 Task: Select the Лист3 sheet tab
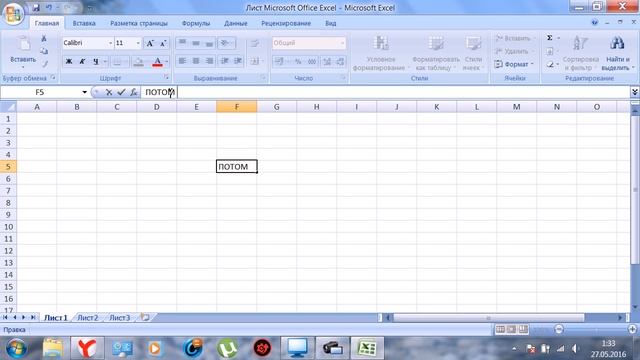(120, 318)
